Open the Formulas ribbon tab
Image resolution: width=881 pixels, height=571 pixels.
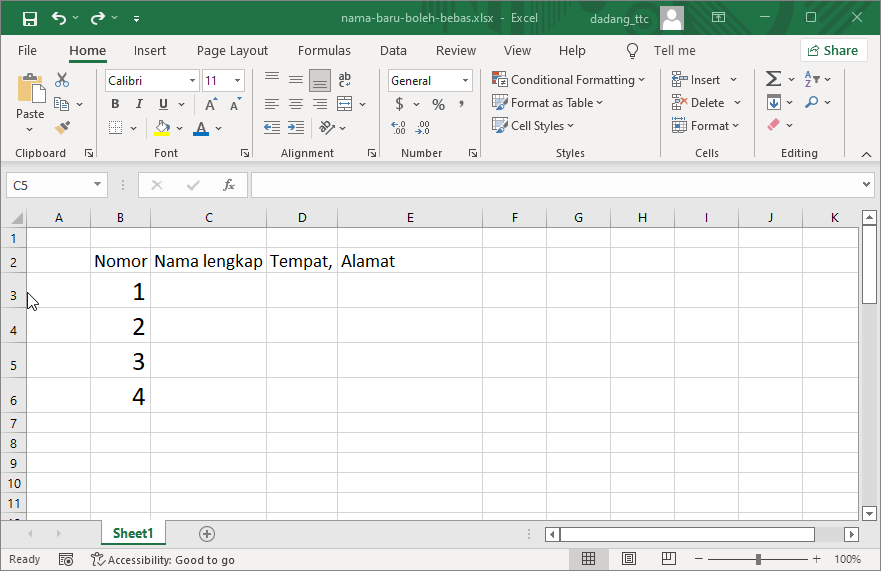(324, 51)
